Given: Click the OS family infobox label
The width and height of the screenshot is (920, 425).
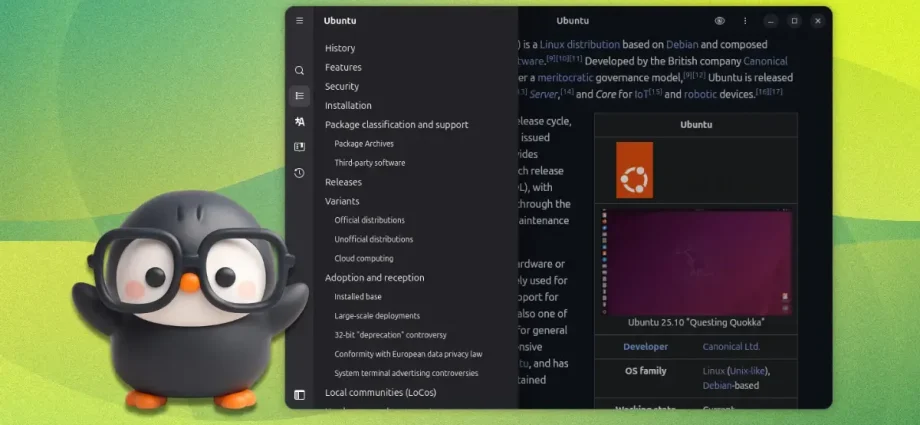Looking at the screenshot, I should coord(645,371).
